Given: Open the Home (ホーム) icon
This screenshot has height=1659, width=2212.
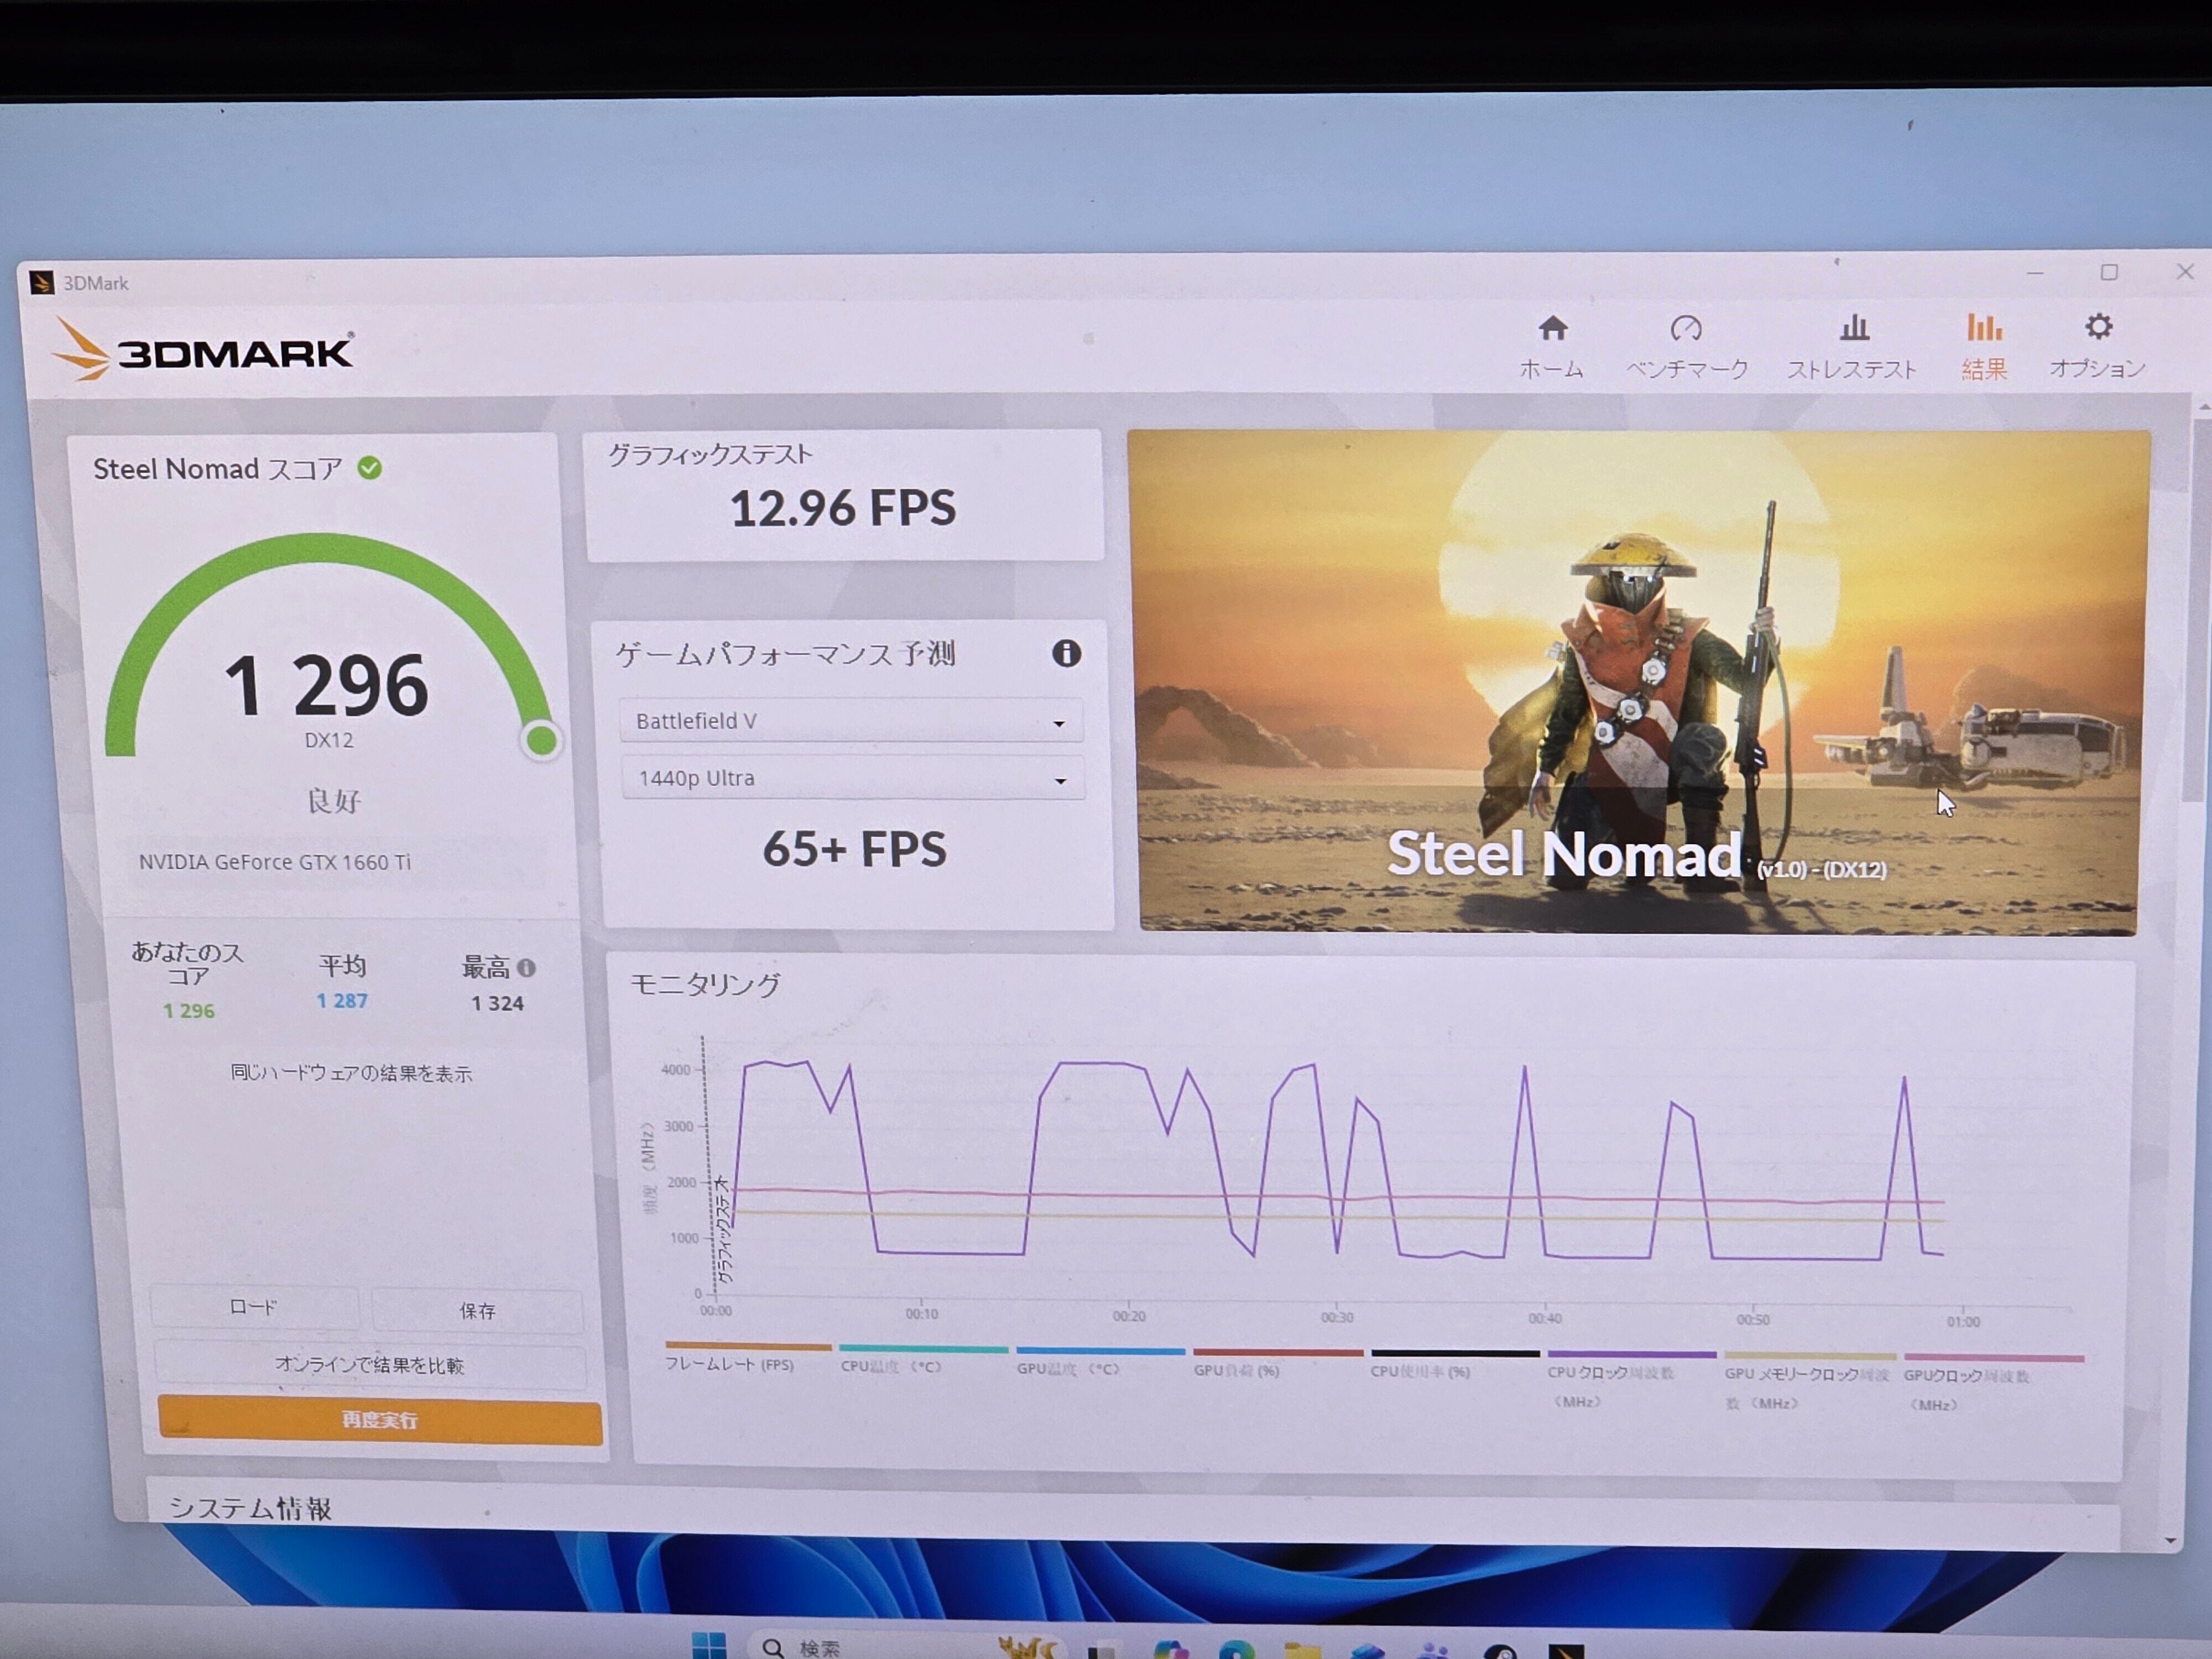Looking at the screenshot, I should [x=1552, y=329].
